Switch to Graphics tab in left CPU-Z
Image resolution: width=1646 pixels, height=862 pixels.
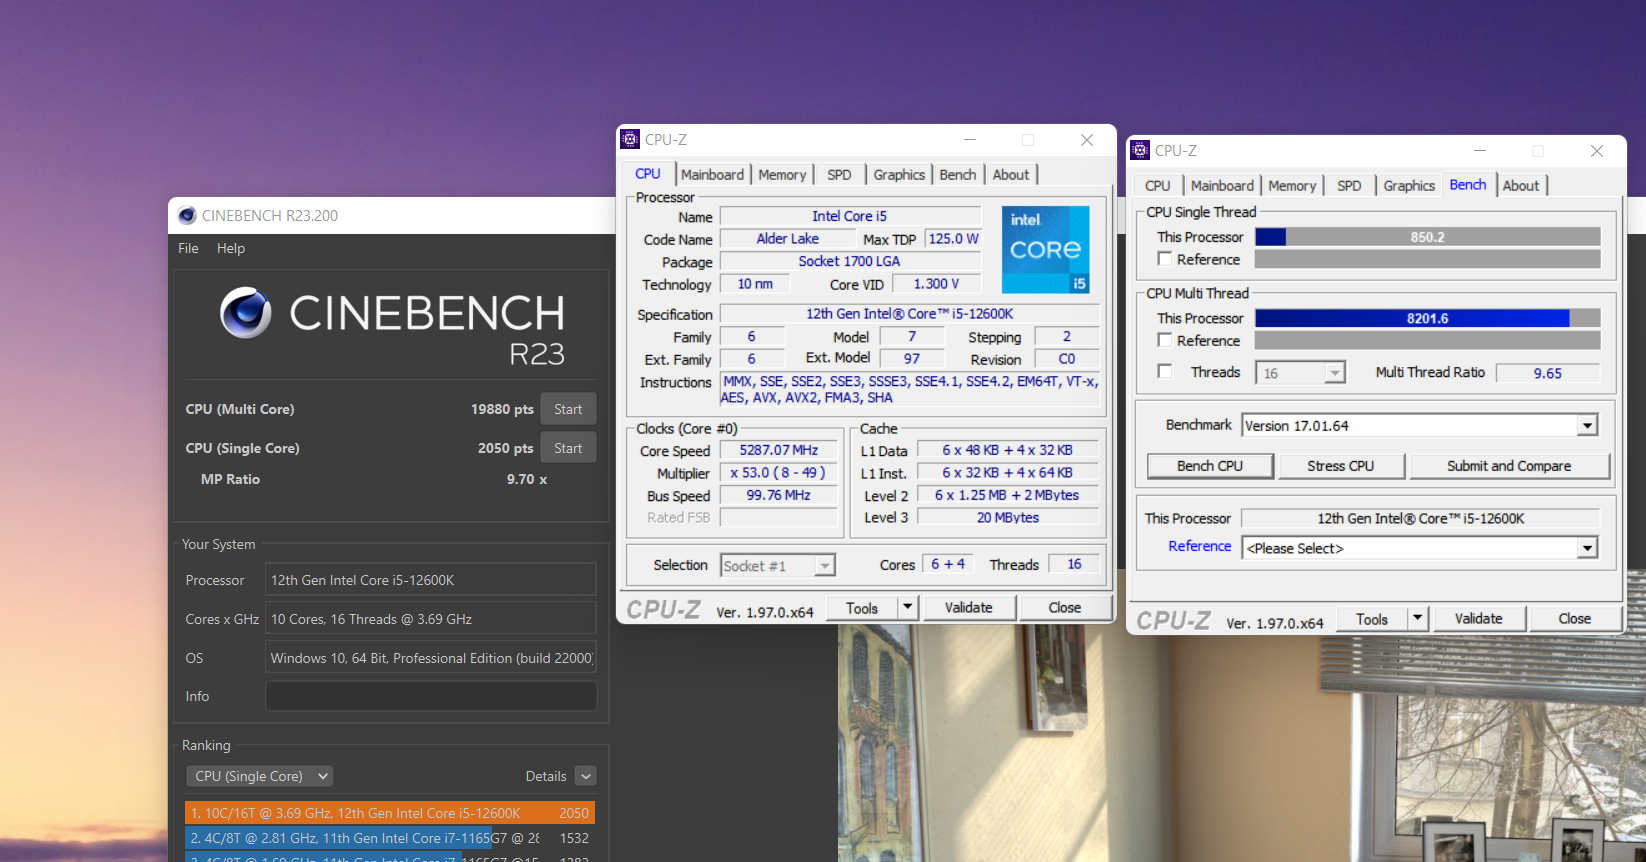click(899, 174)
